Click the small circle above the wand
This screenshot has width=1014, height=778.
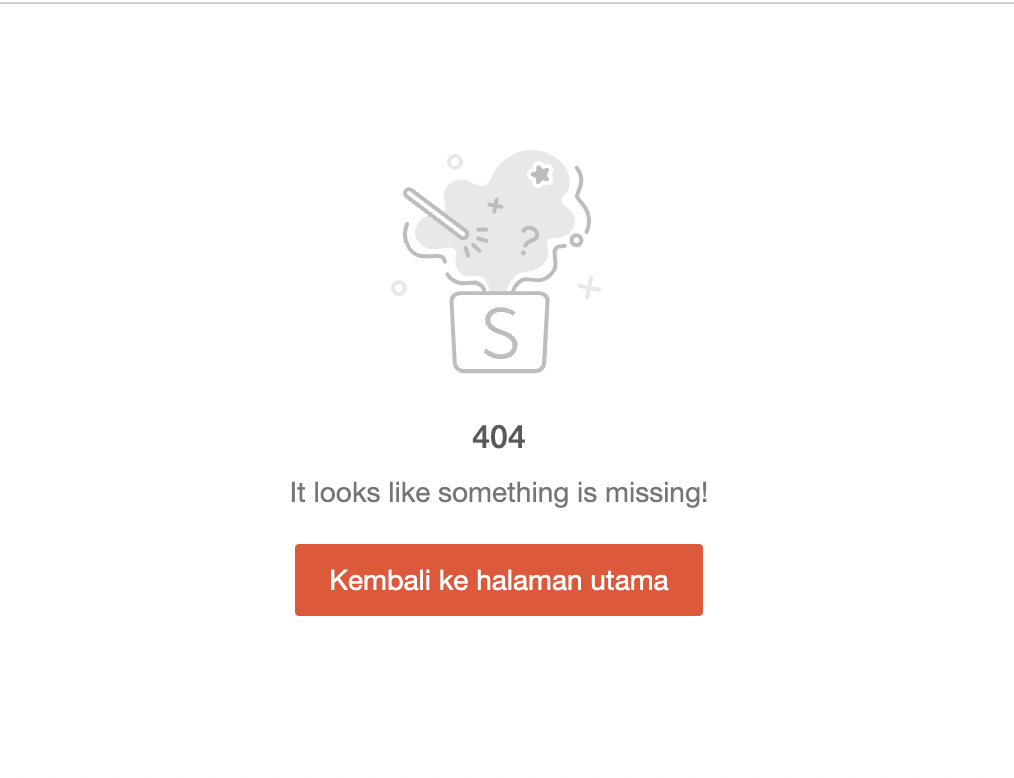pos(455,162)
